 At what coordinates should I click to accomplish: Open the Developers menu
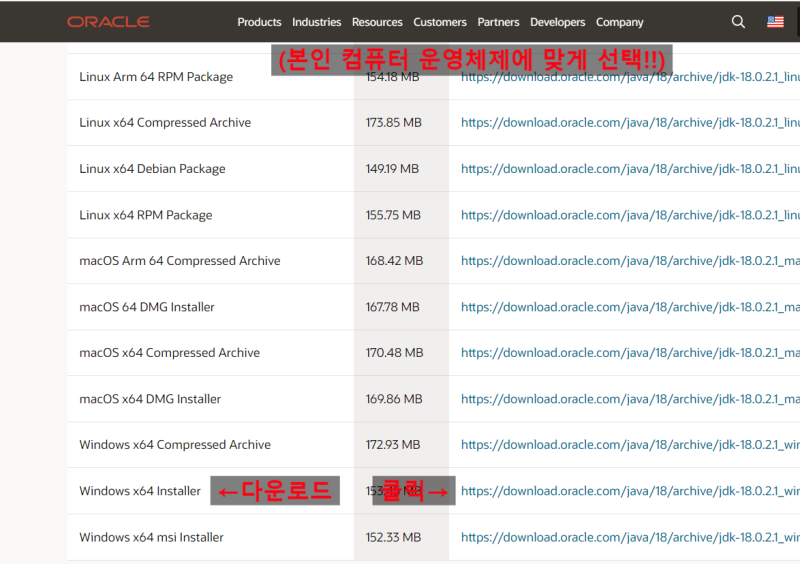point(557,22)
